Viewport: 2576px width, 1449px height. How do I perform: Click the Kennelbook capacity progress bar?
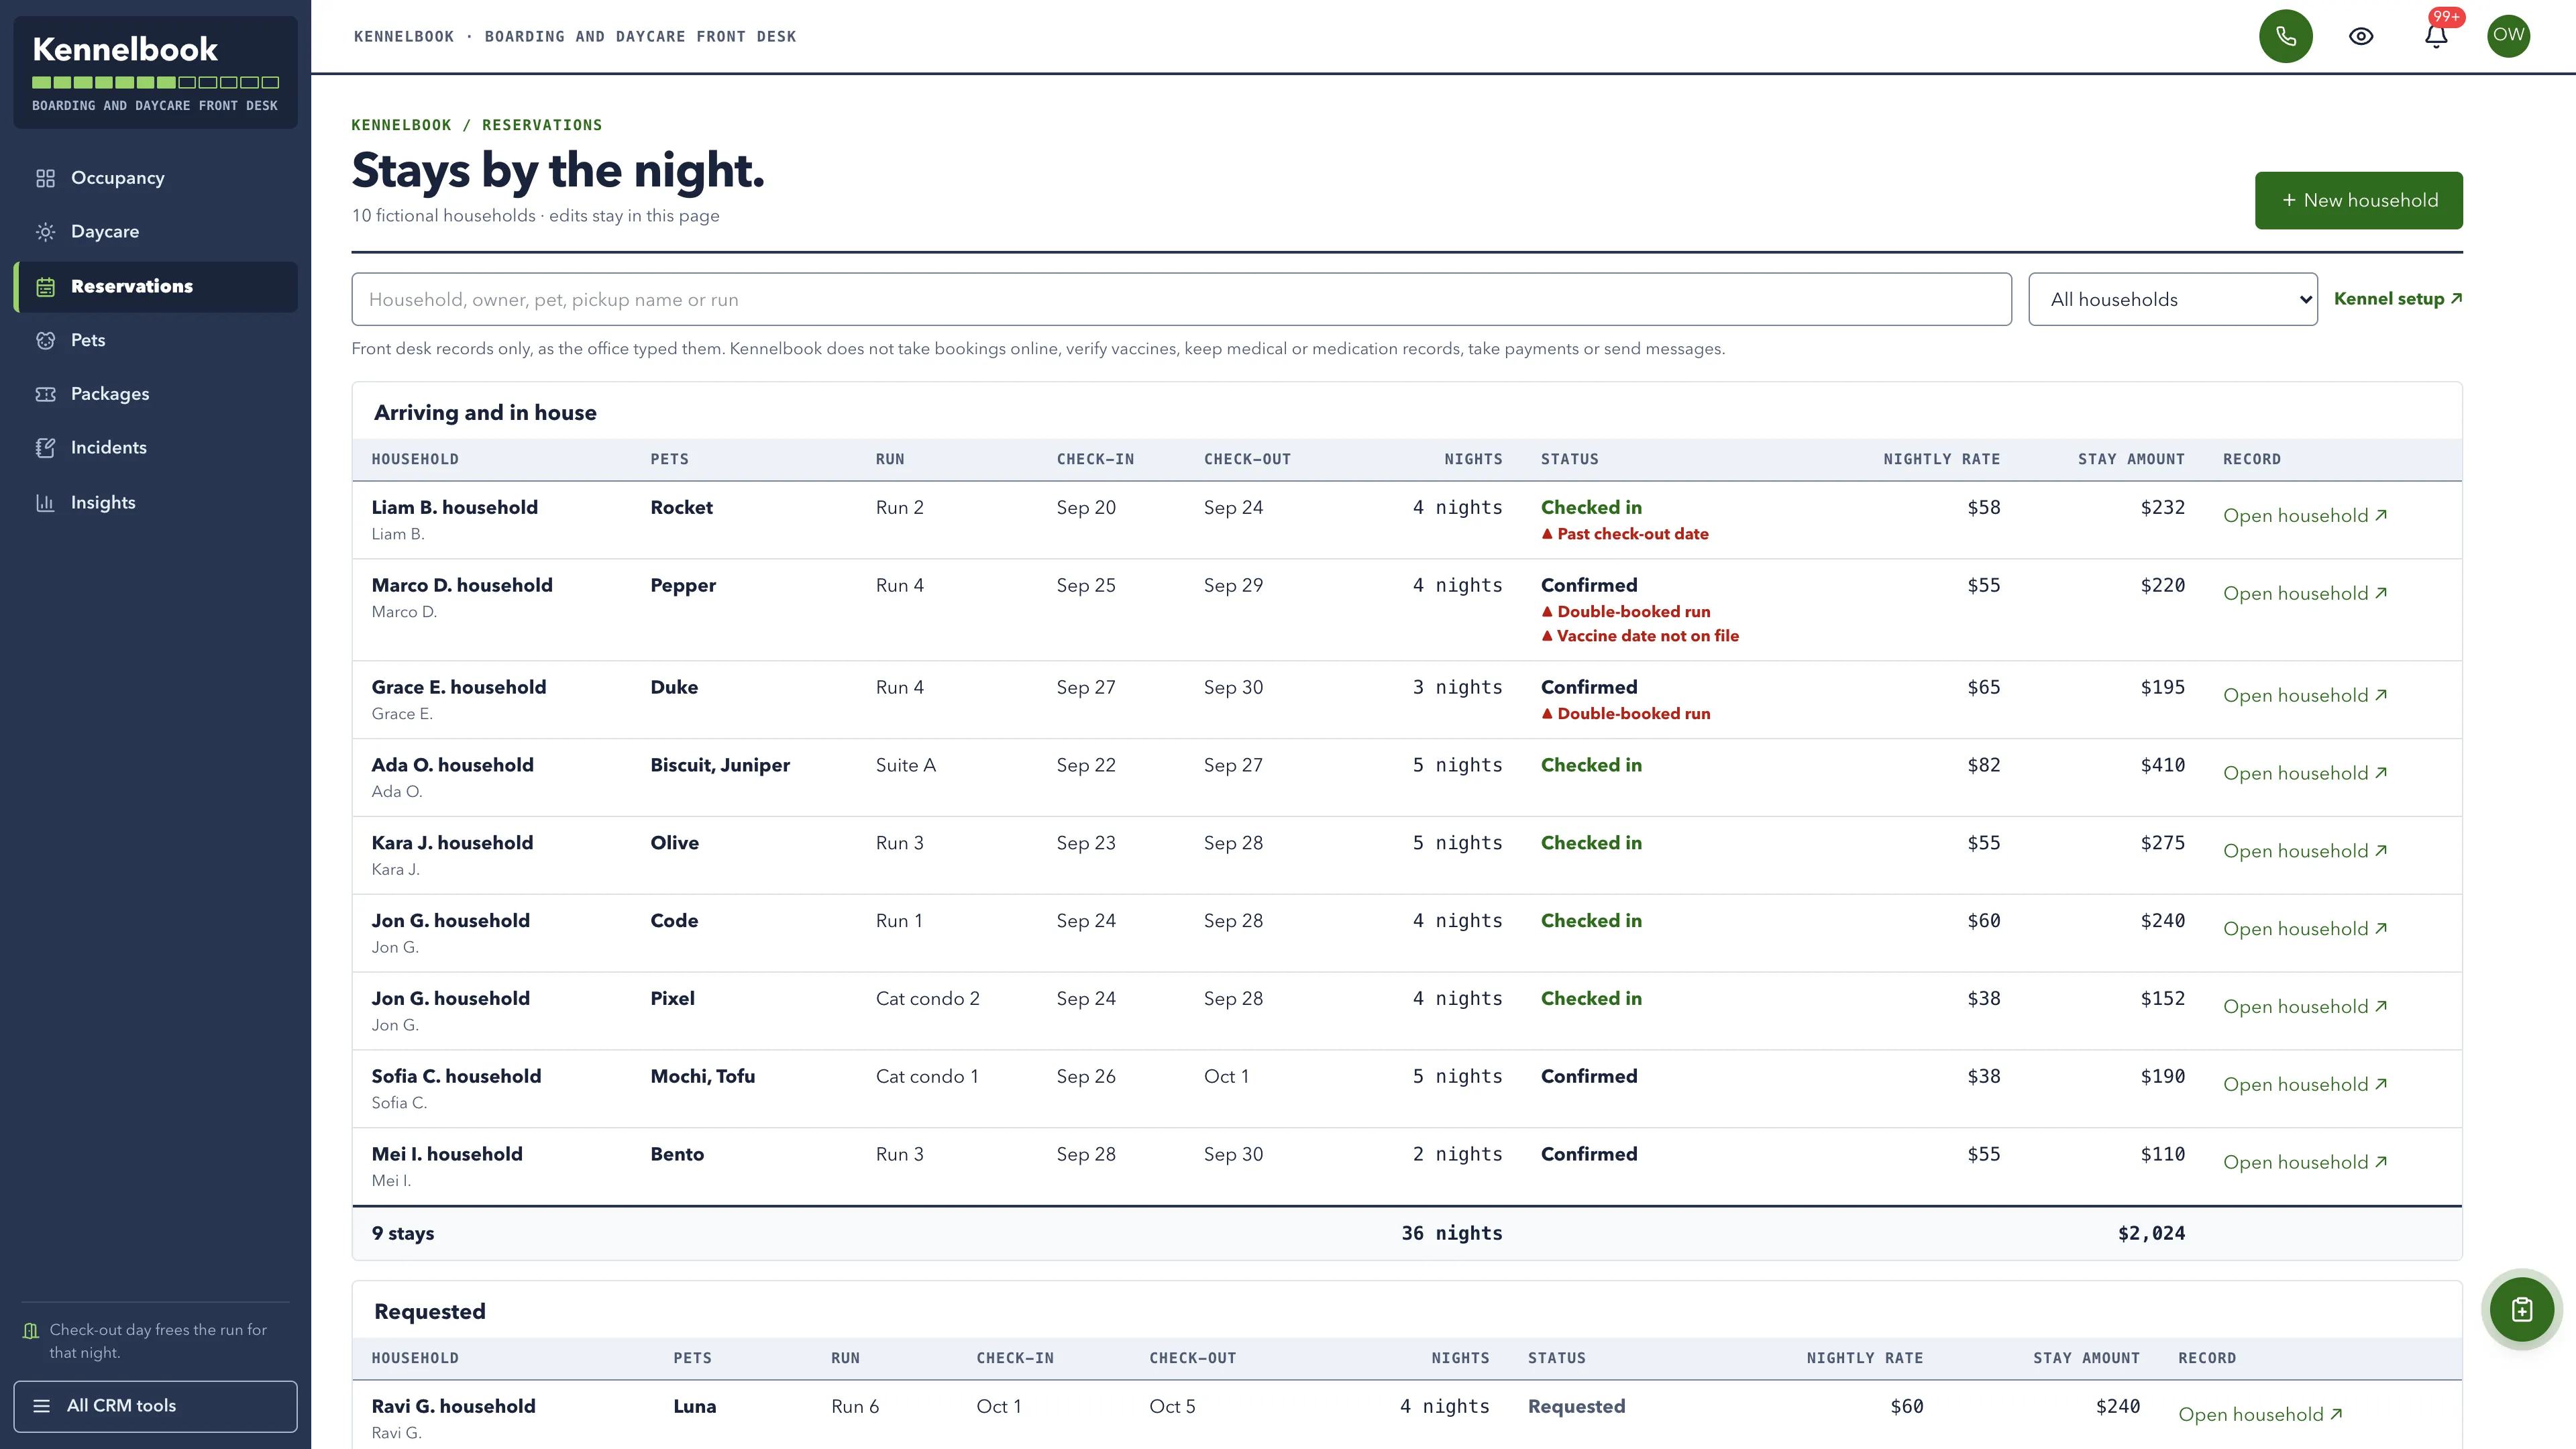tap(155, 82)
